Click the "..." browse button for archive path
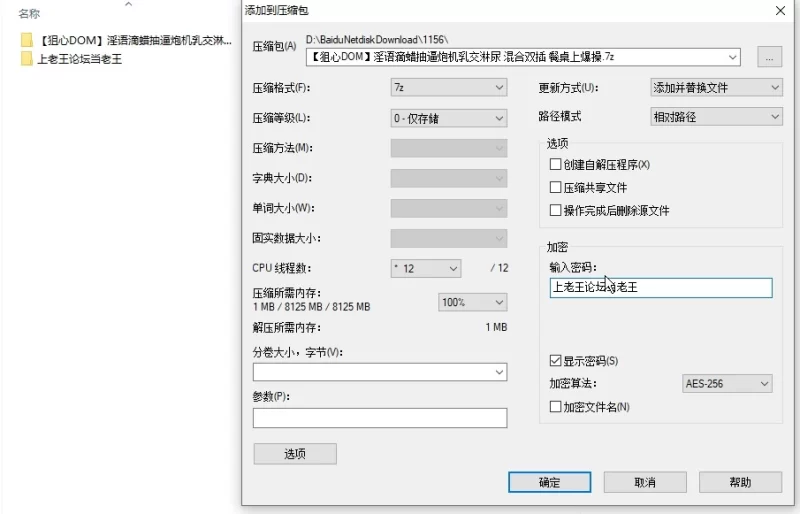The width and height of the screenshot is (800, 514). pyautogui.click(x=768, y=57)
